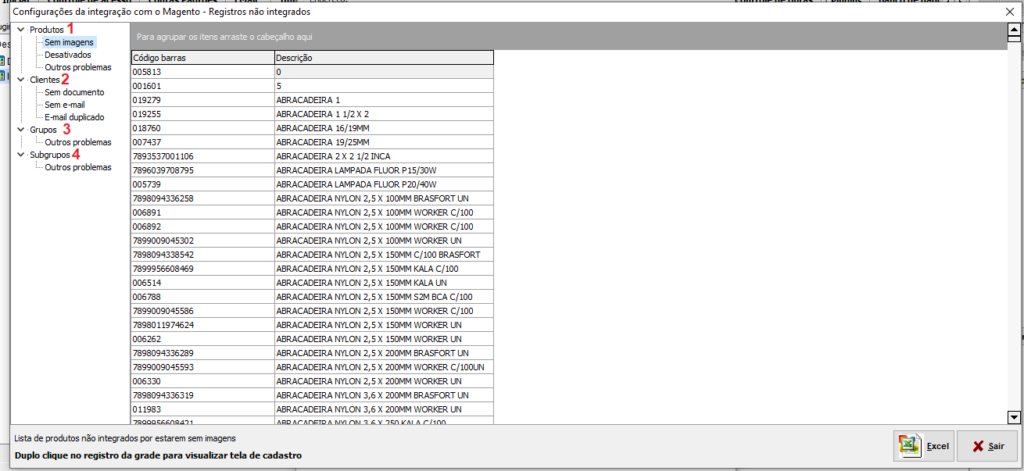Select barcode cell 7899009045586

(x=202, y=311)
